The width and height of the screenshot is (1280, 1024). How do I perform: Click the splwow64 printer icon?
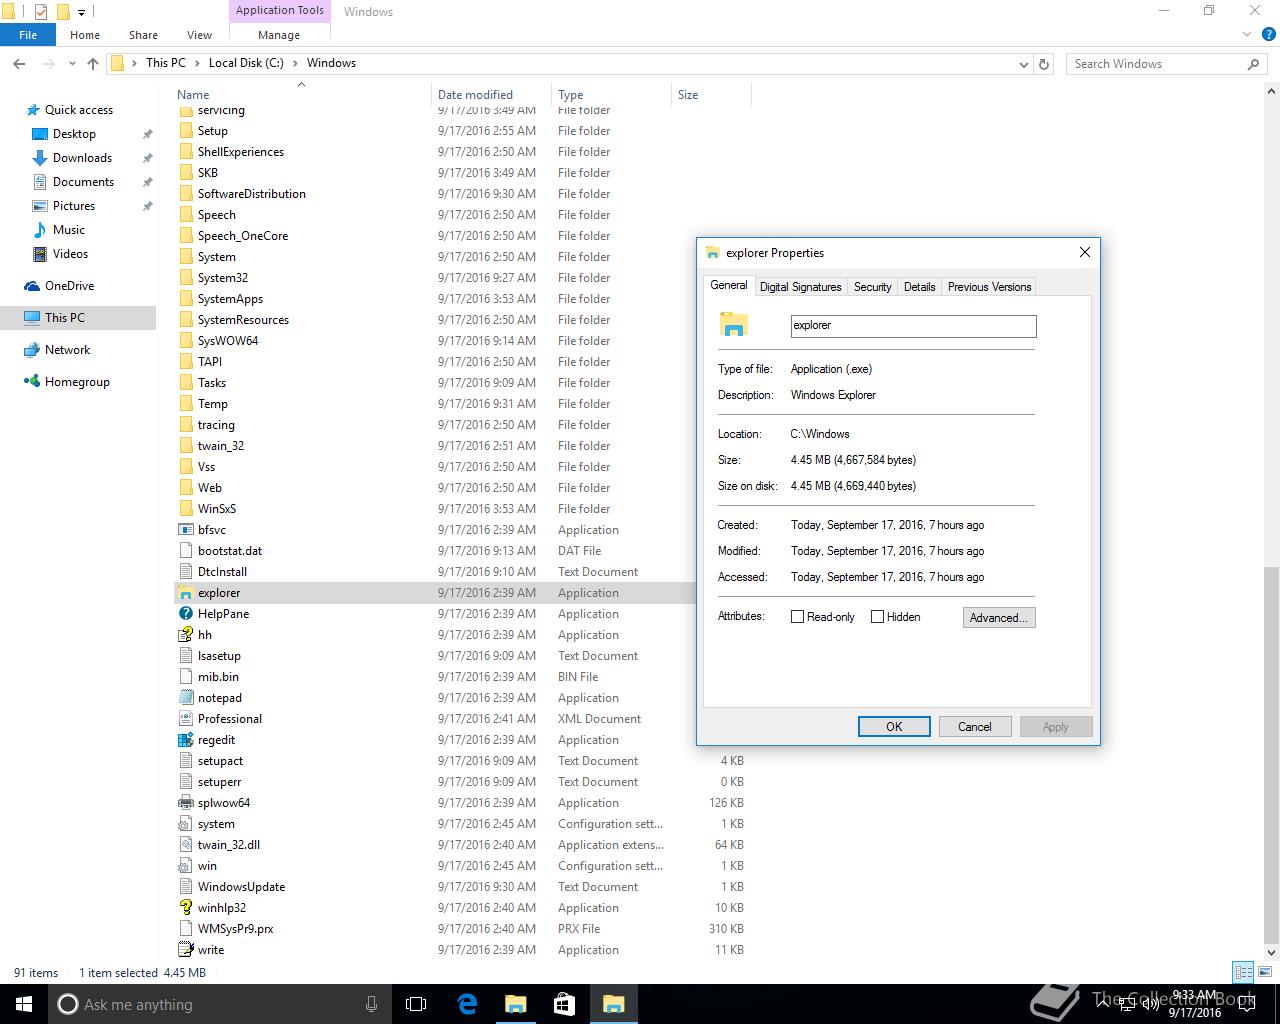pos(185,803)
